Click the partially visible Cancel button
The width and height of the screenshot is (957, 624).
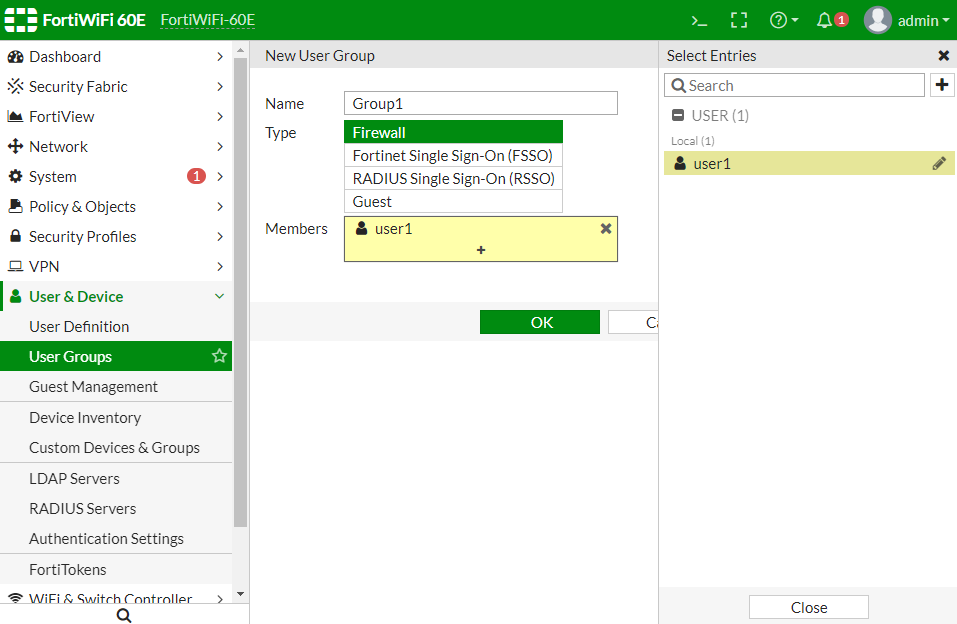coord(633,322)
